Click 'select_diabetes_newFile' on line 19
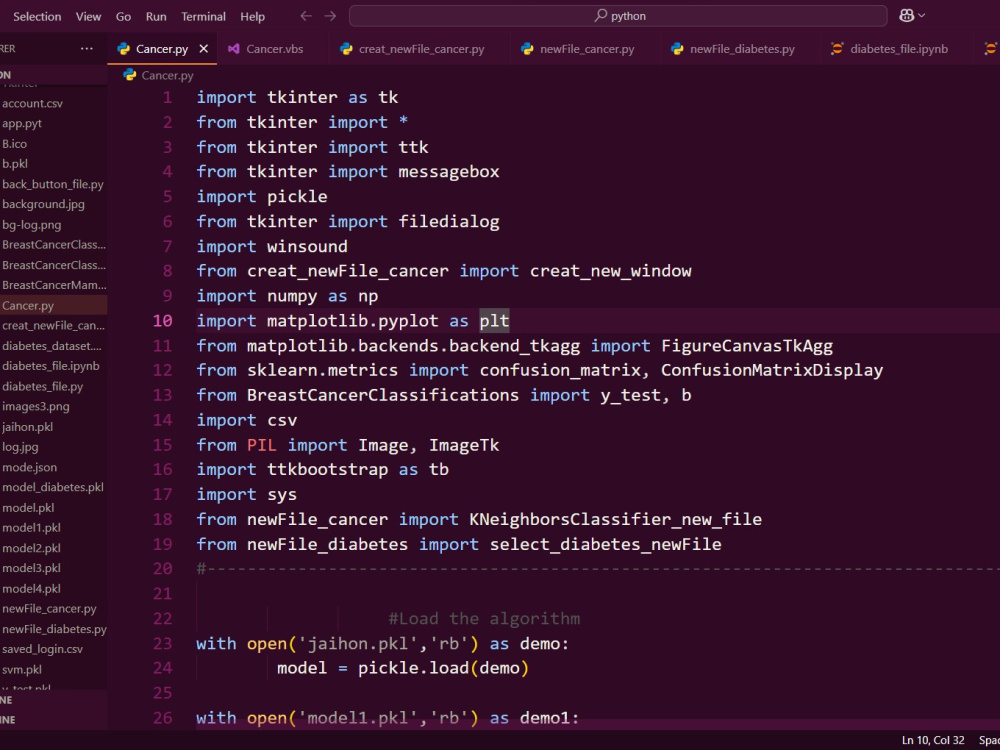The width and height of the screenshot is (1000, 750). 605,545
